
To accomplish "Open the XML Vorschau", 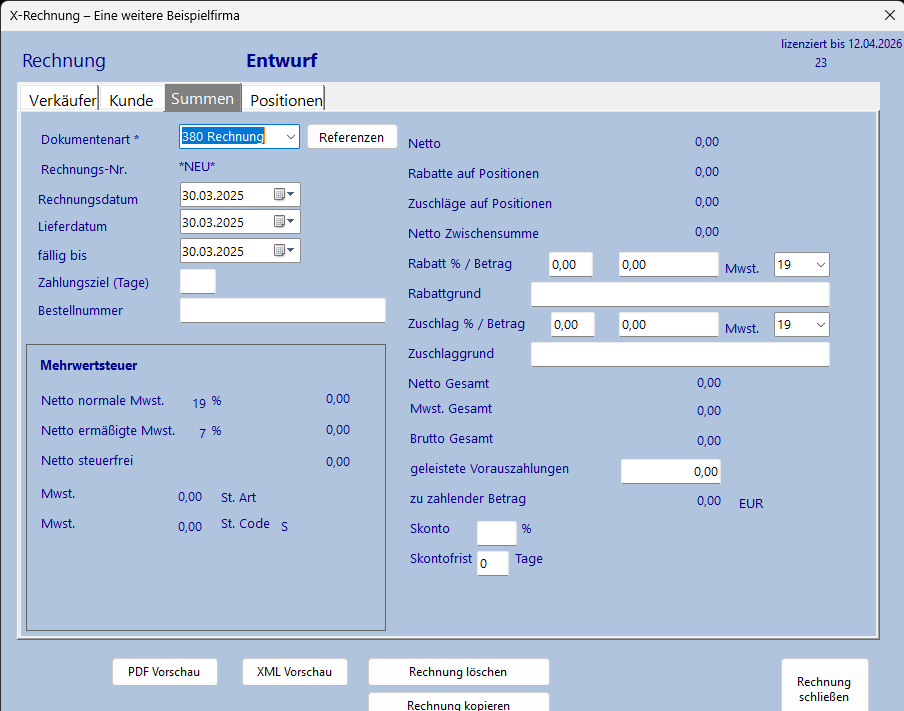I will click(x=295, y=672).
